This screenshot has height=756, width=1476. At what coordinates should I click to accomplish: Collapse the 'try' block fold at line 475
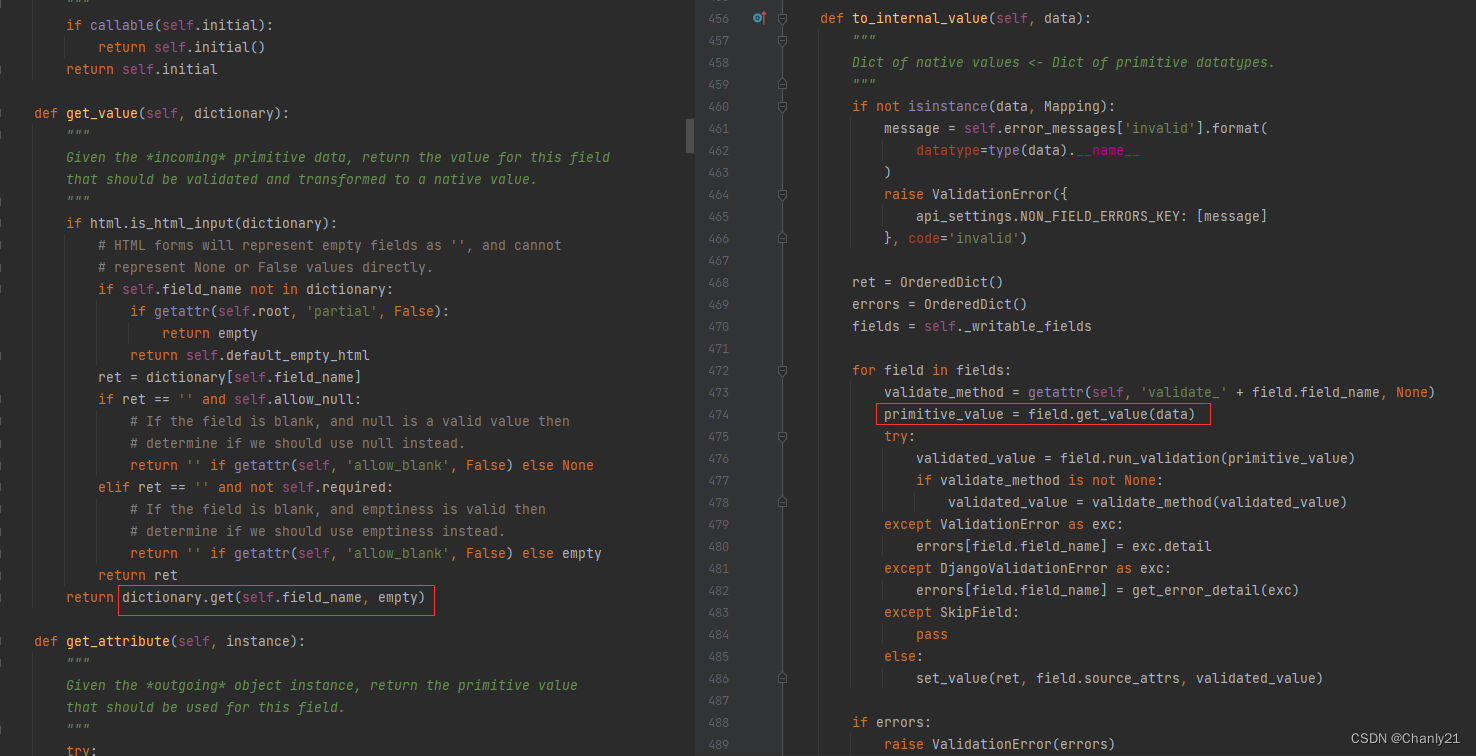pyautogui.click(x=783, y=436)
